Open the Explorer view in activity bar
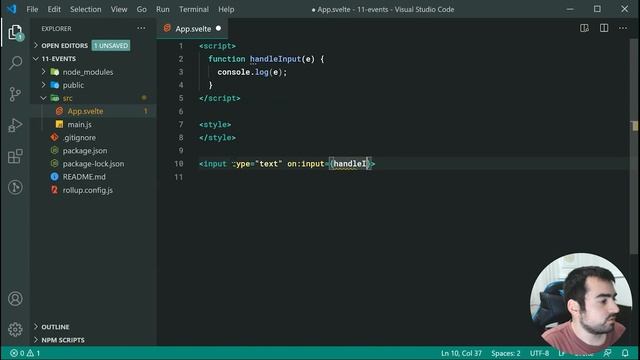Screen dimensions: 640x360 pos(15,32)
